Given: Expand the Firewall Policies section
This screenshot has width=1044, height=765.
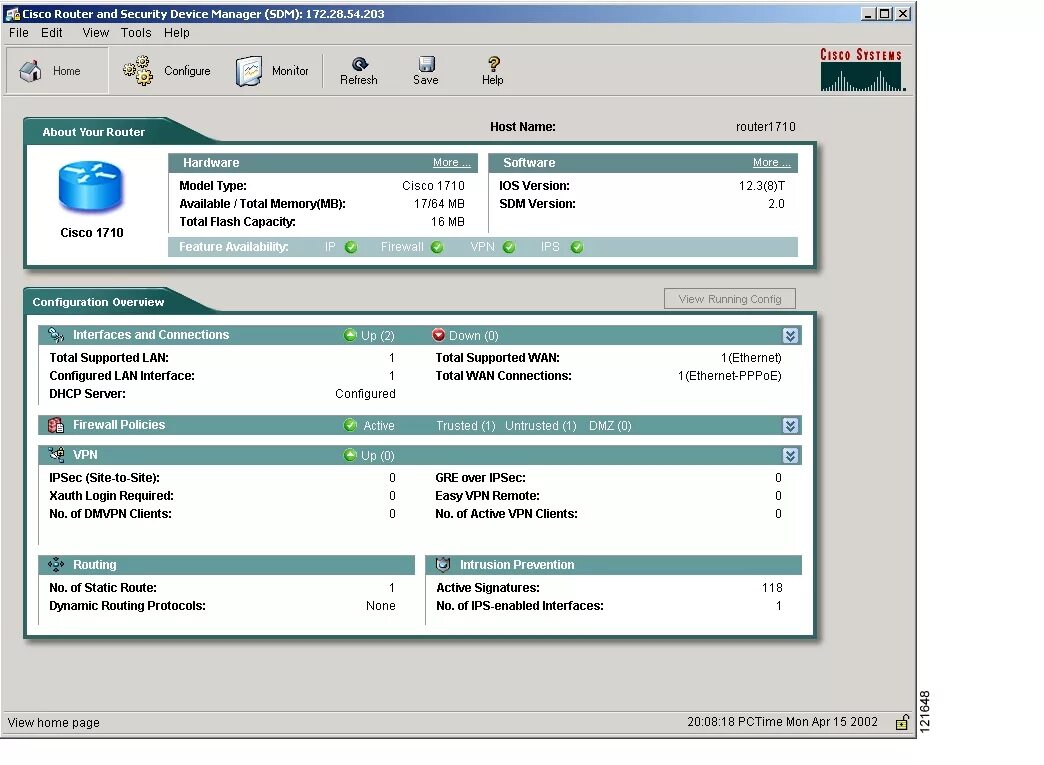Looking at the screenshot, I should 790,425.
